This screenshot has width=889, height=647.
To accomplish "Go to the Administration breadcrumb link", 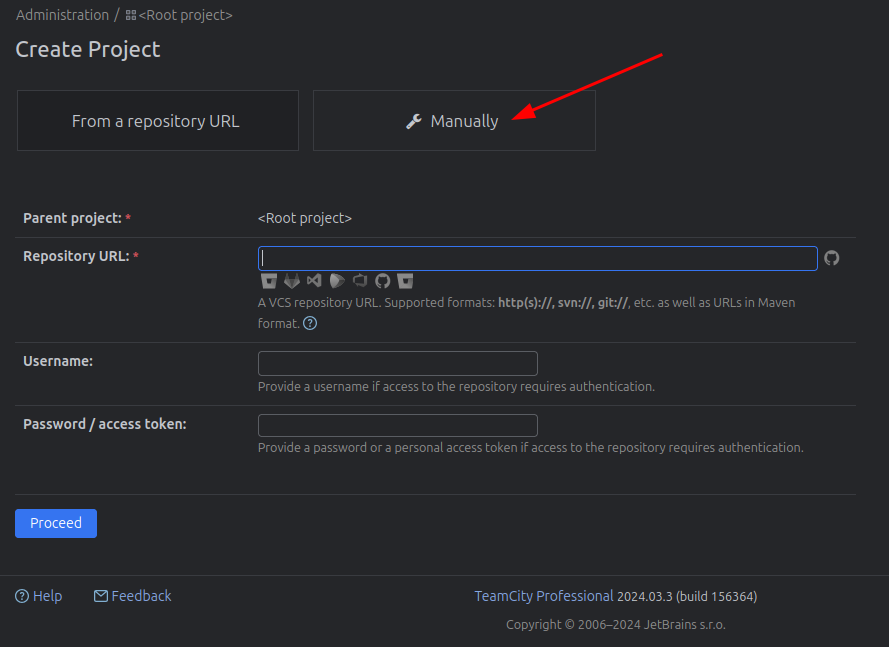I will click(x=62, y=15).
